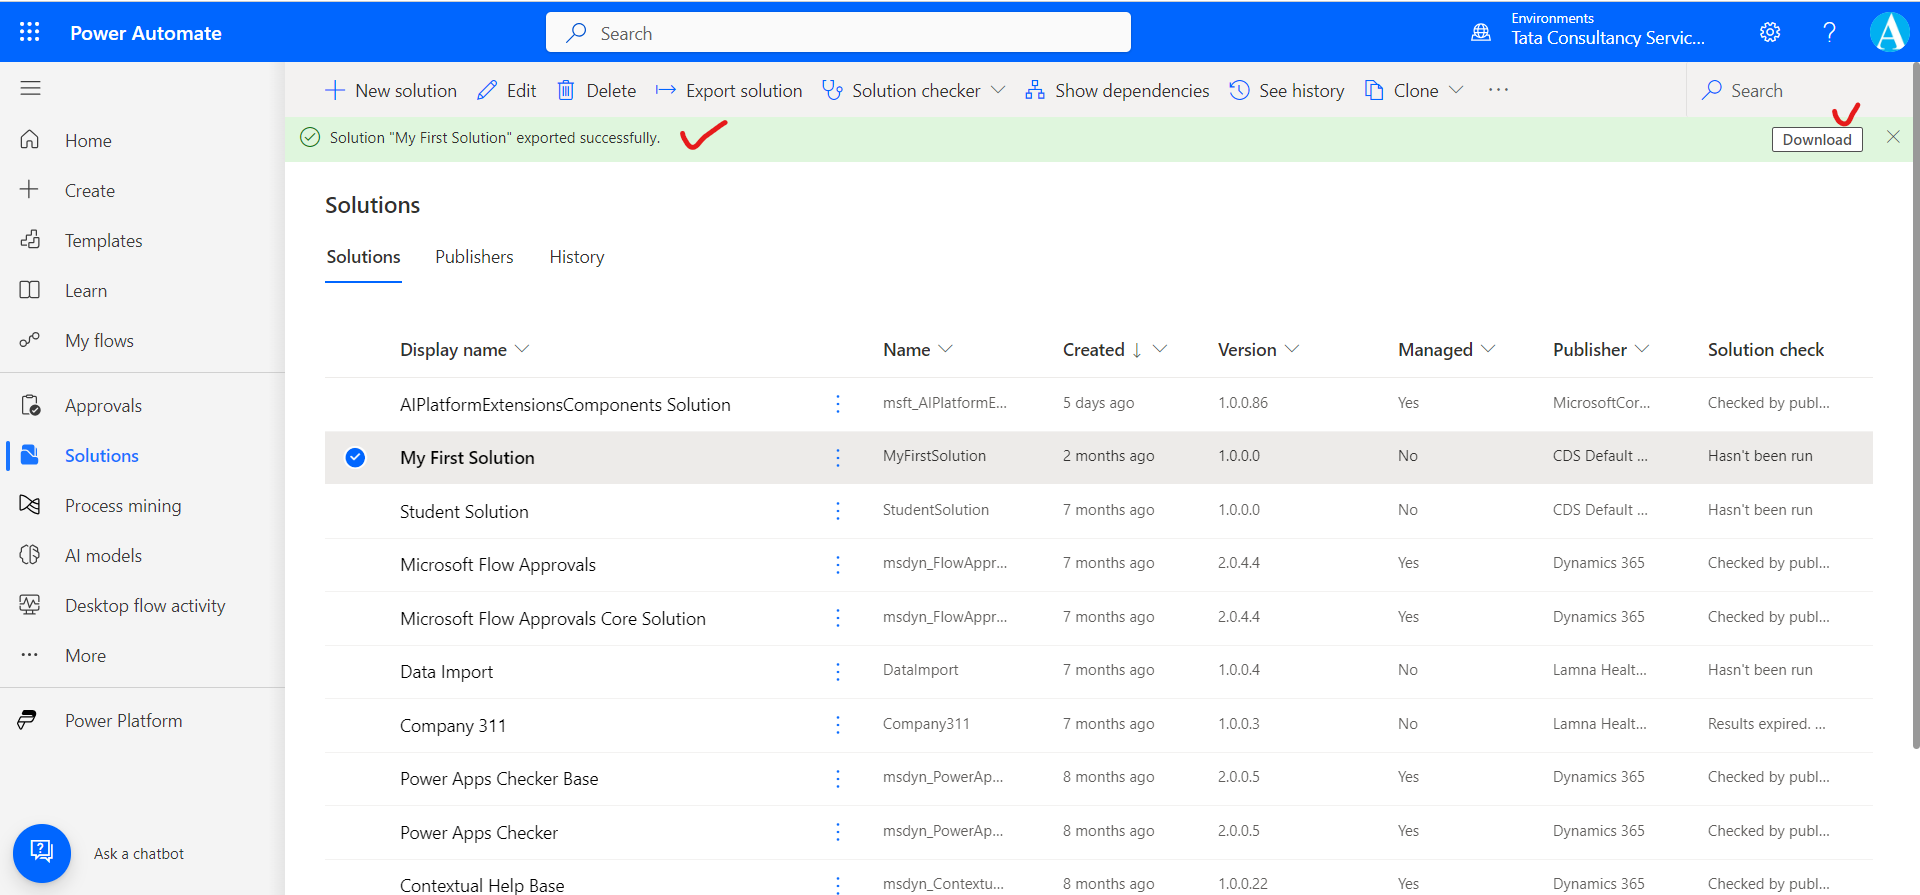This screenshot has height=895, width=1920.
Task: Click the top Search input field
Action: coord(838,33)
